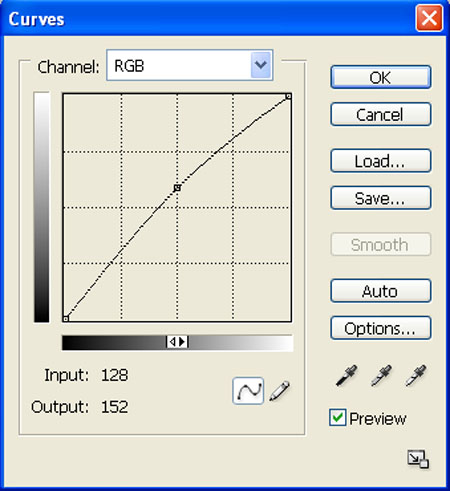Click the Cancel button
Viewport: 450px width, 491px height.
[x=381, y=115]
